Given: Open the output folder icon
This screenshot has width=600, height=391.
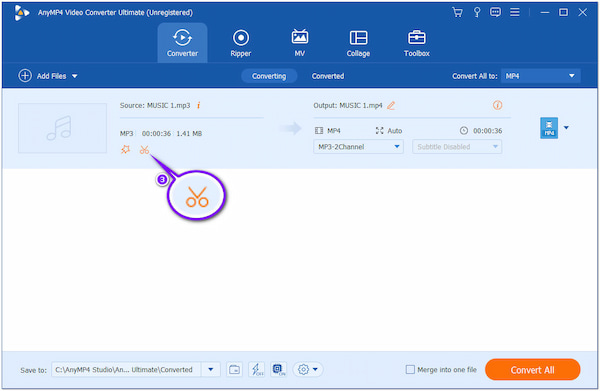Looking at the screenshot, I should (x=234, y=370).
